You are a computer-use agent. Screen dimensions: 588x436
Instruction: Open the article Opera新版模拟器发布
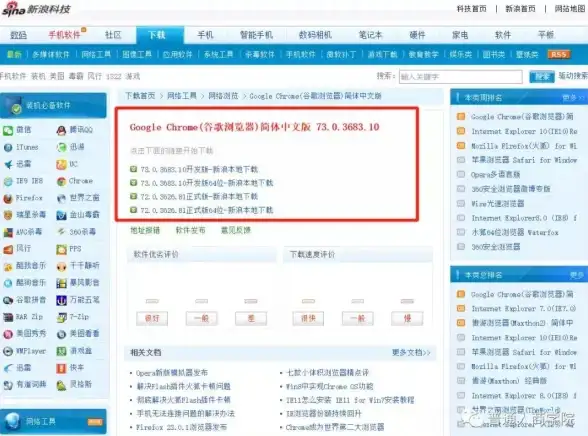(172, 373)
